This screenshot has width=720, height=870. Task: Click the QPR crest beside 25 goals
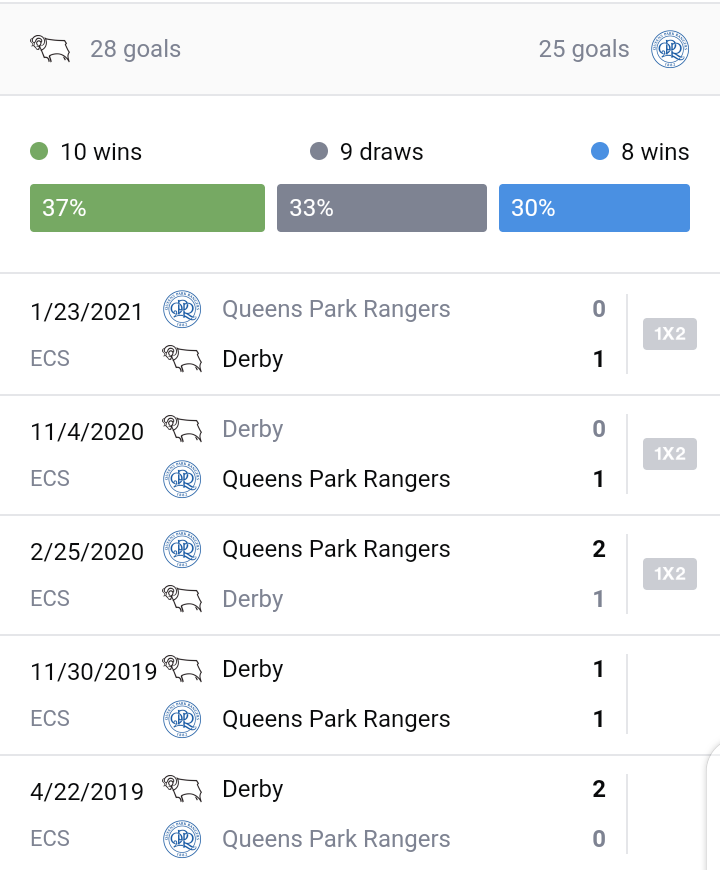tap(670, 49)
